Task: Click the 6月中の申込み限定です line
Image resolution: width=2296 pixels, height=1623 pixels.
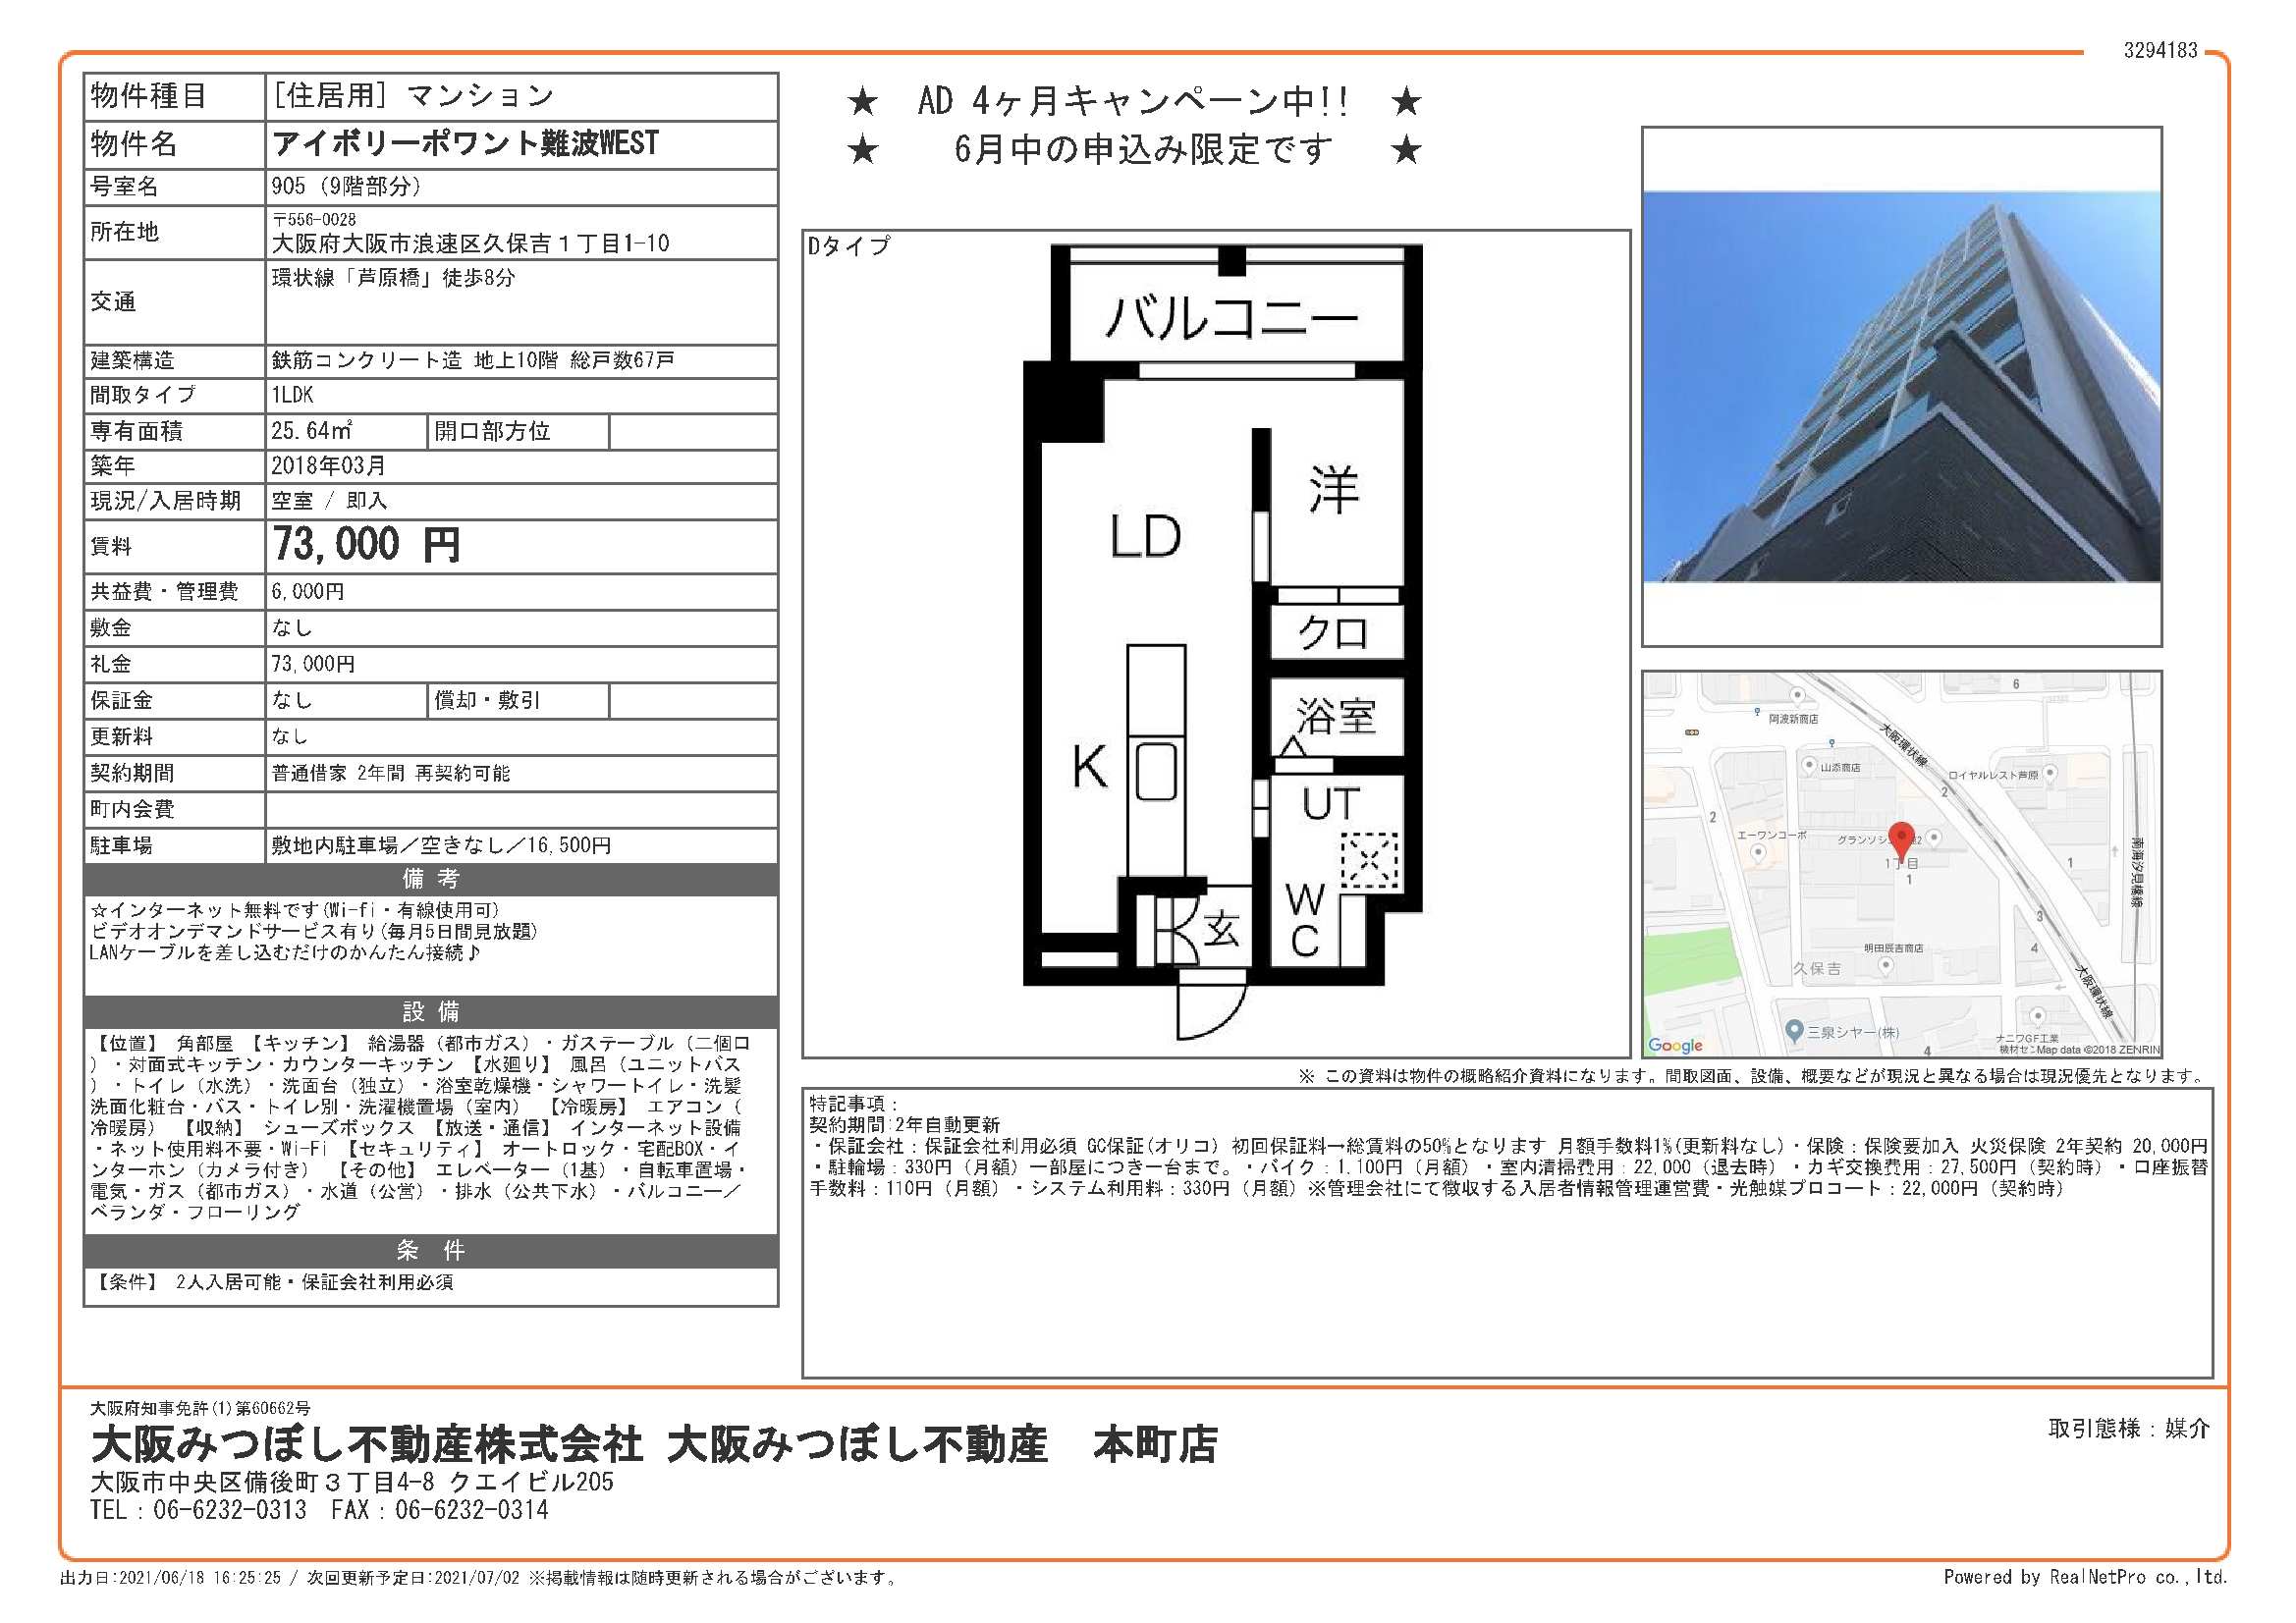Action: (x=1143, y=150)
